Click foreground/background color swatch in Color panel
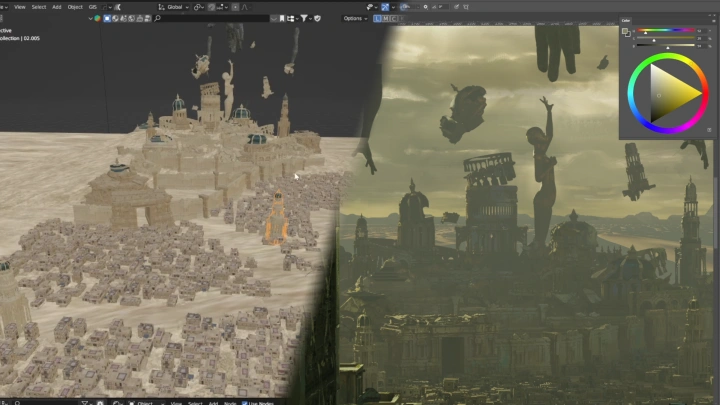Screen dimensions: 720x405 [x=626, y=32]
